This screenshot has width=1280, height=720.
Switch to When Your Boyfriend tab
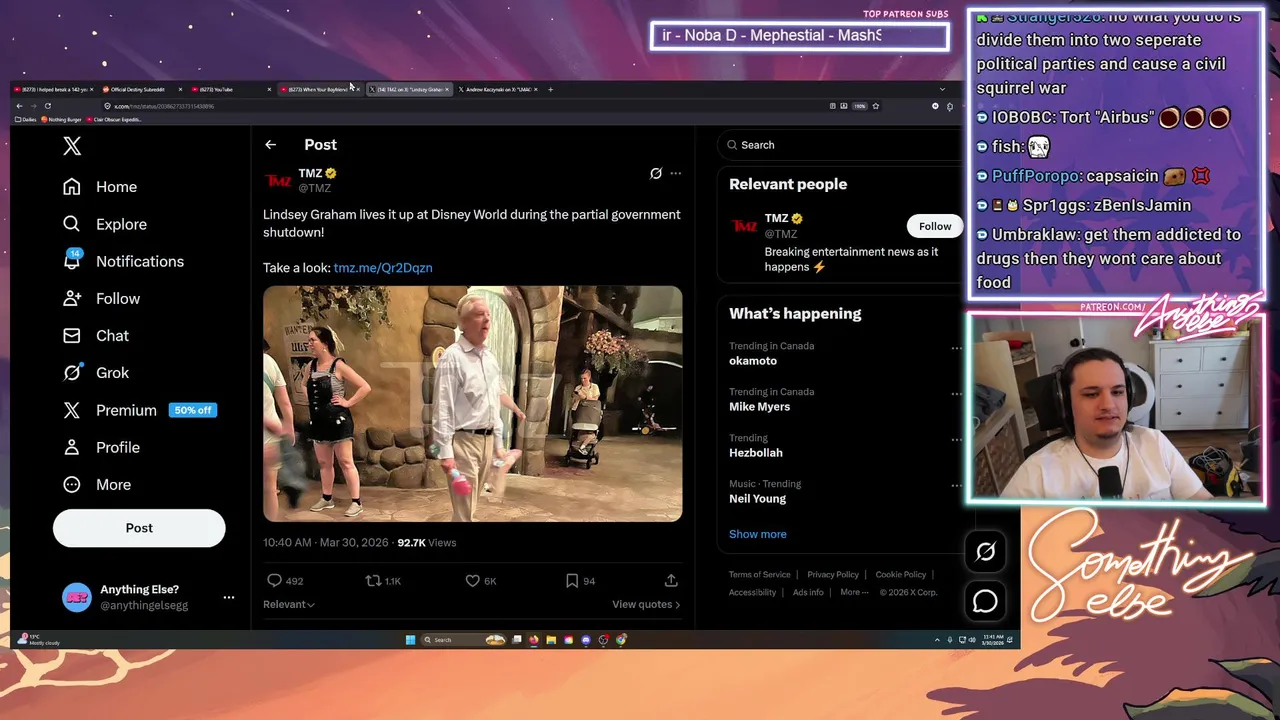pyautogui.click(x=318, y=89)
